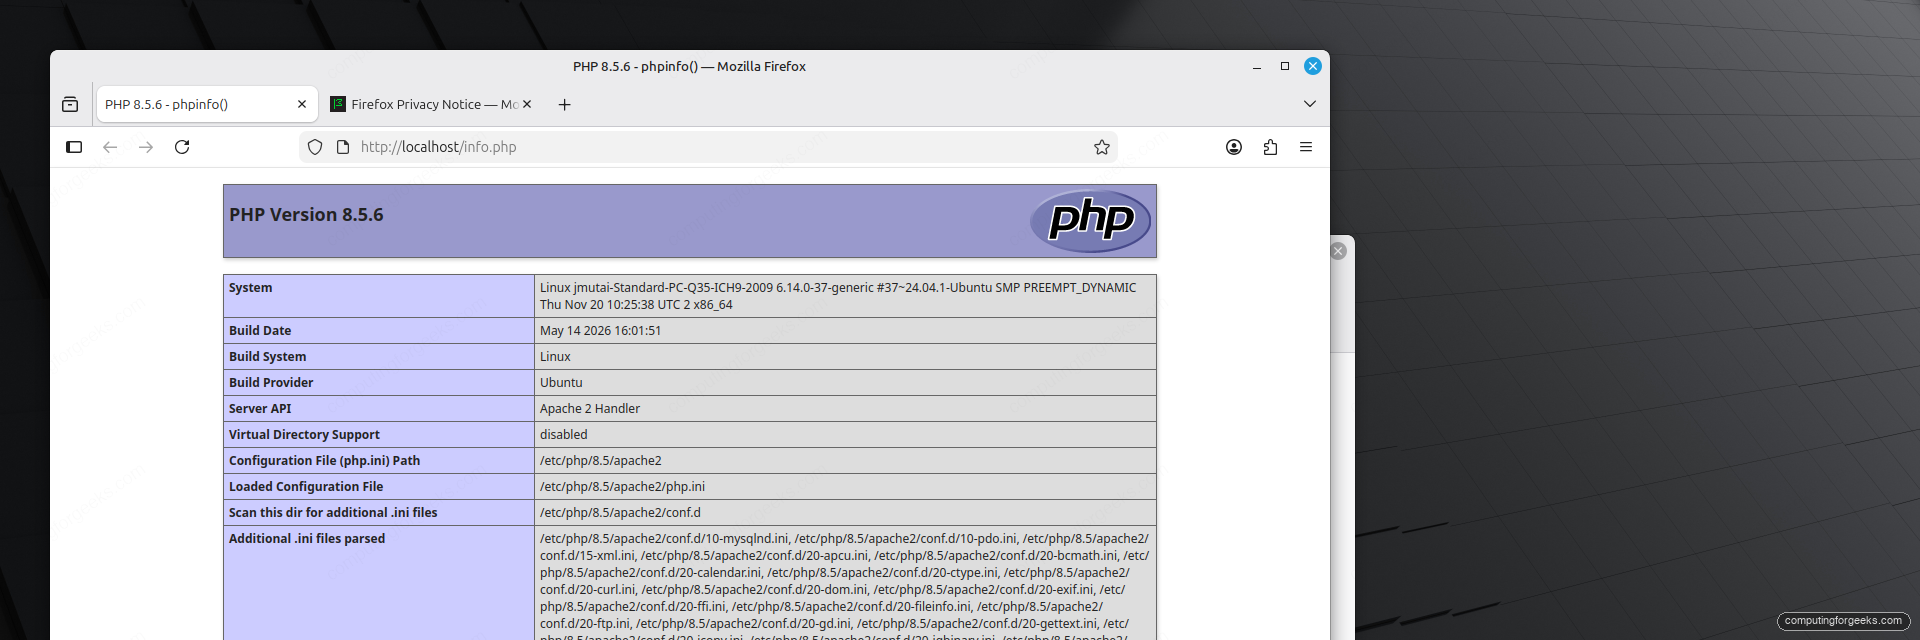Open the Extensions puzzle icon

1270,147
